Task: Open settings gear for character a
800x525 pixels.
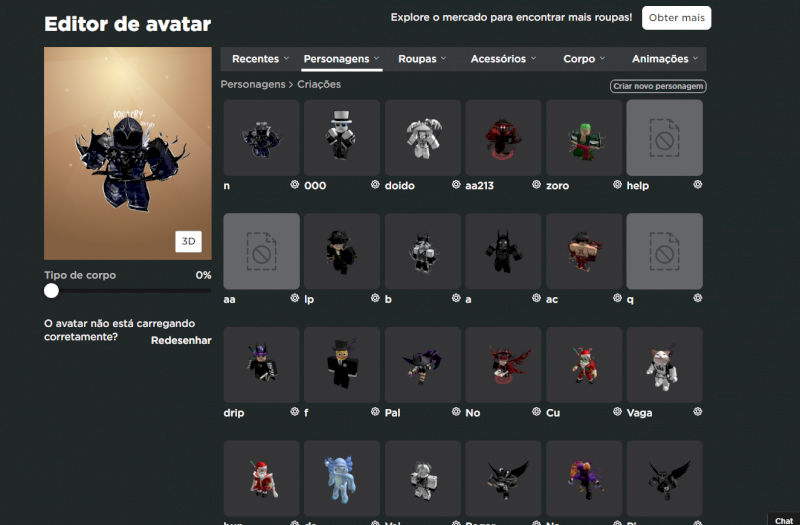Action: 536,298
